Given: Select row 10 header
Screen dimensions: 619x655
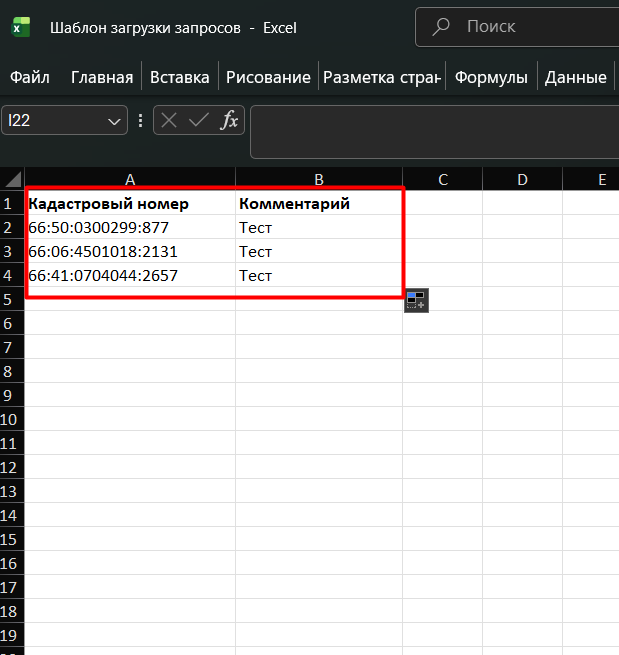Looking at the screenshot, I should pos(12,419).
